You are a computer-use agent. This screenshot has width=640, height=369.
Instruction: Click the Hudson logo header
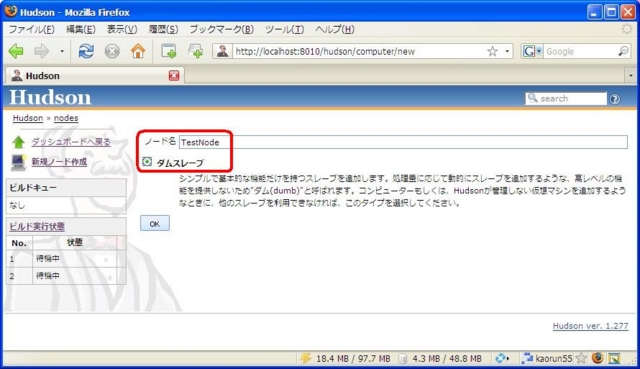coord(50,98)
